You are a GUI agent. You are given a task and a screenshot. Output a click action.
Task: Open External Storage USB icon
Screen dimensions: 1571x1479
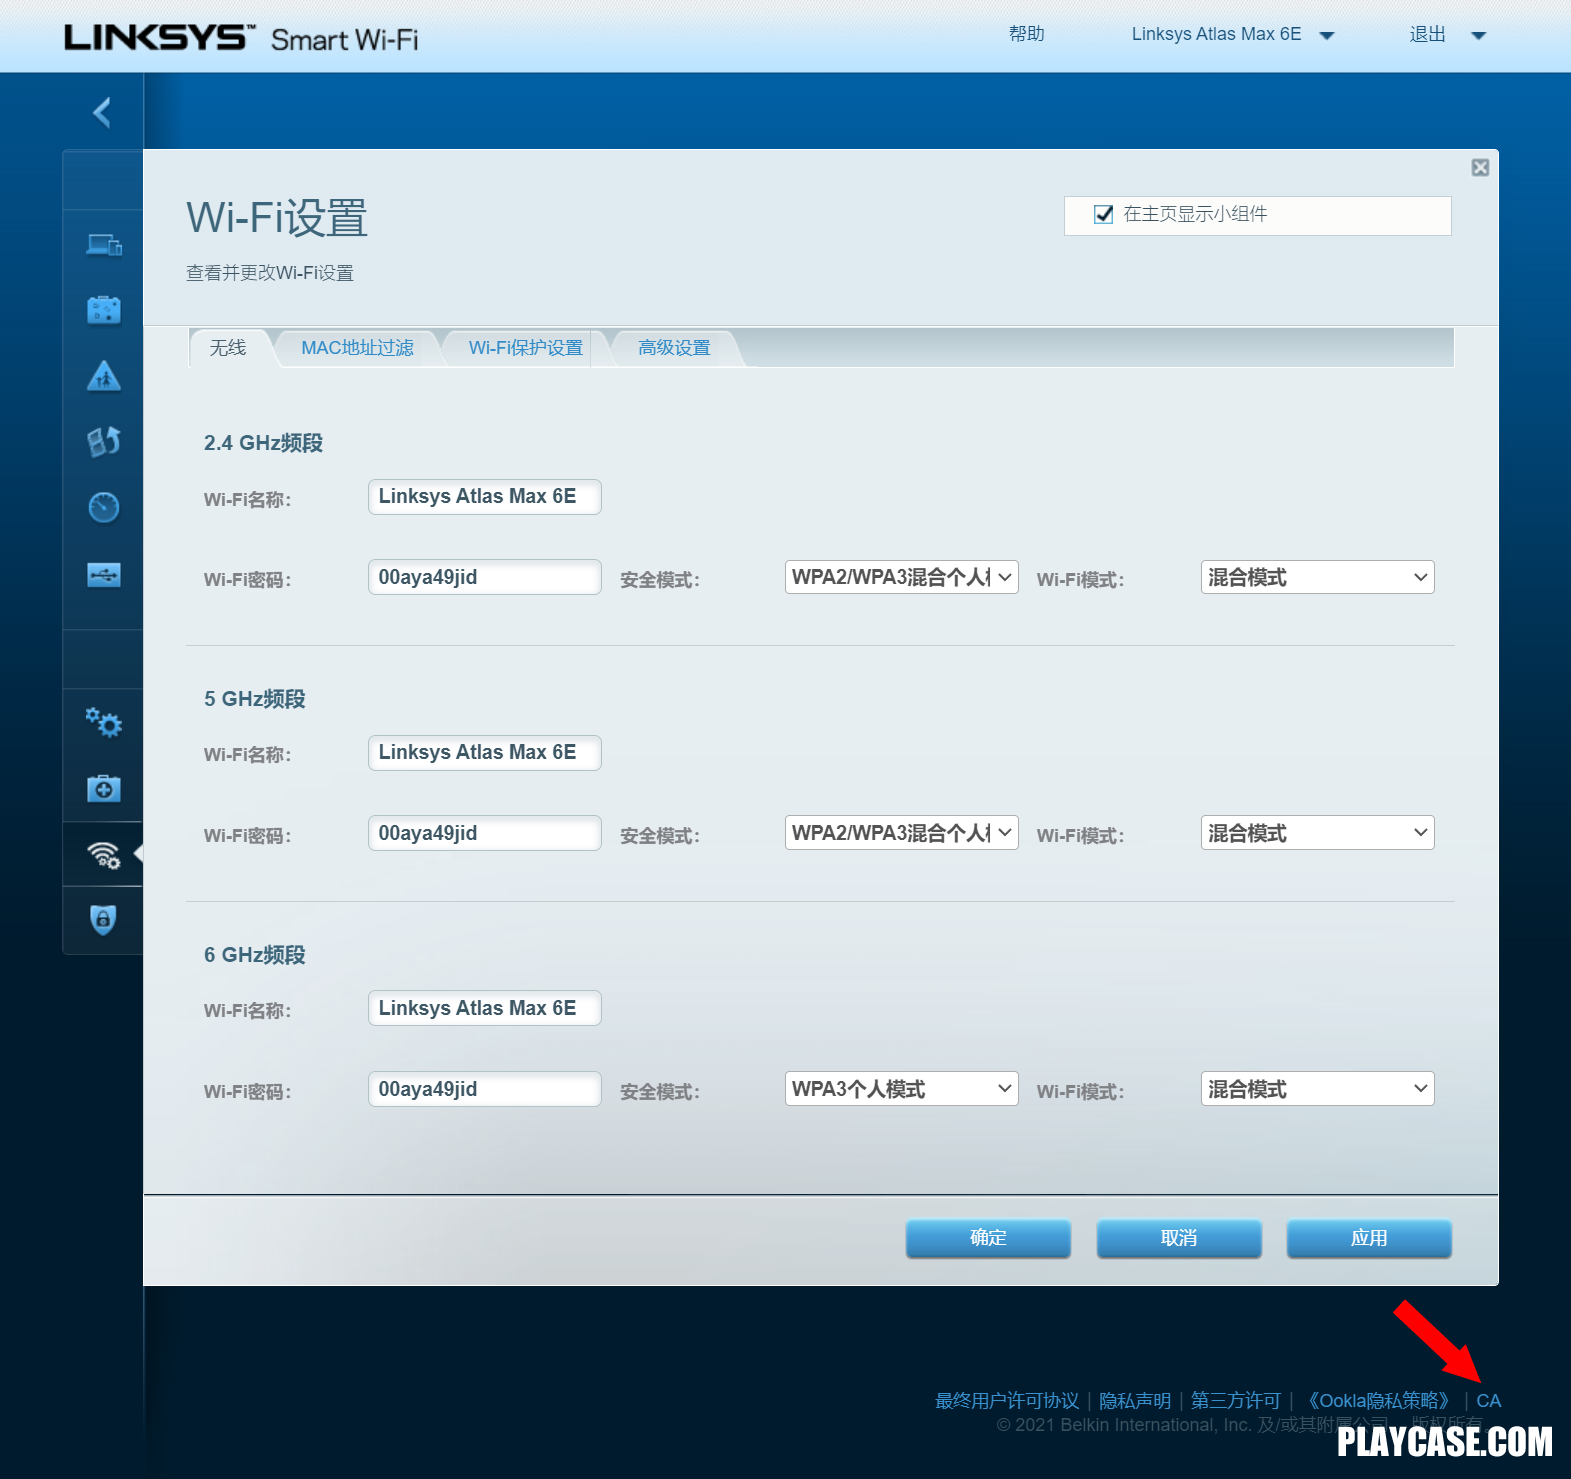pyautogui.click(x=104, y=575)
